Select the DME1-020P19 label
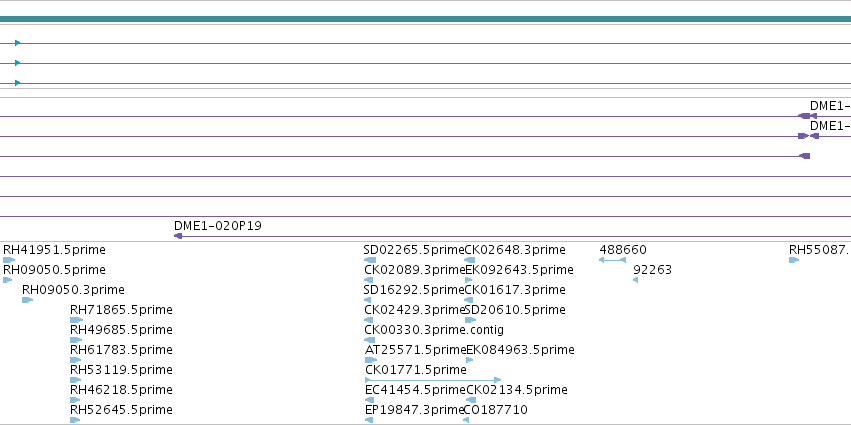Viewport: 851px width, 425px height. pos(218,226)
